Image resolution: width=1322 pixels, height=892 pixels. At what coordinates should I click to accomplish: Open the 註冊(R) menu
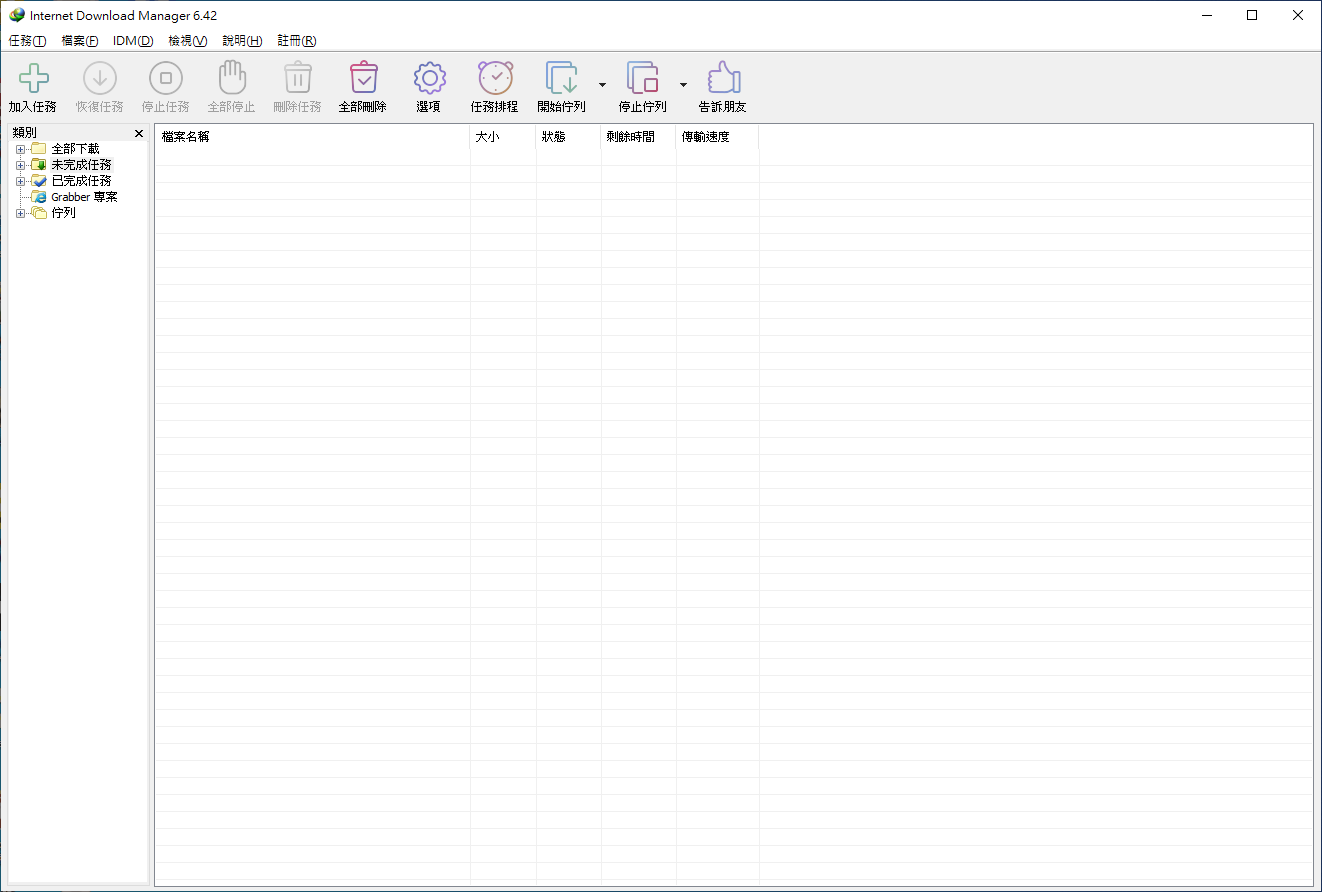[297, 41]
